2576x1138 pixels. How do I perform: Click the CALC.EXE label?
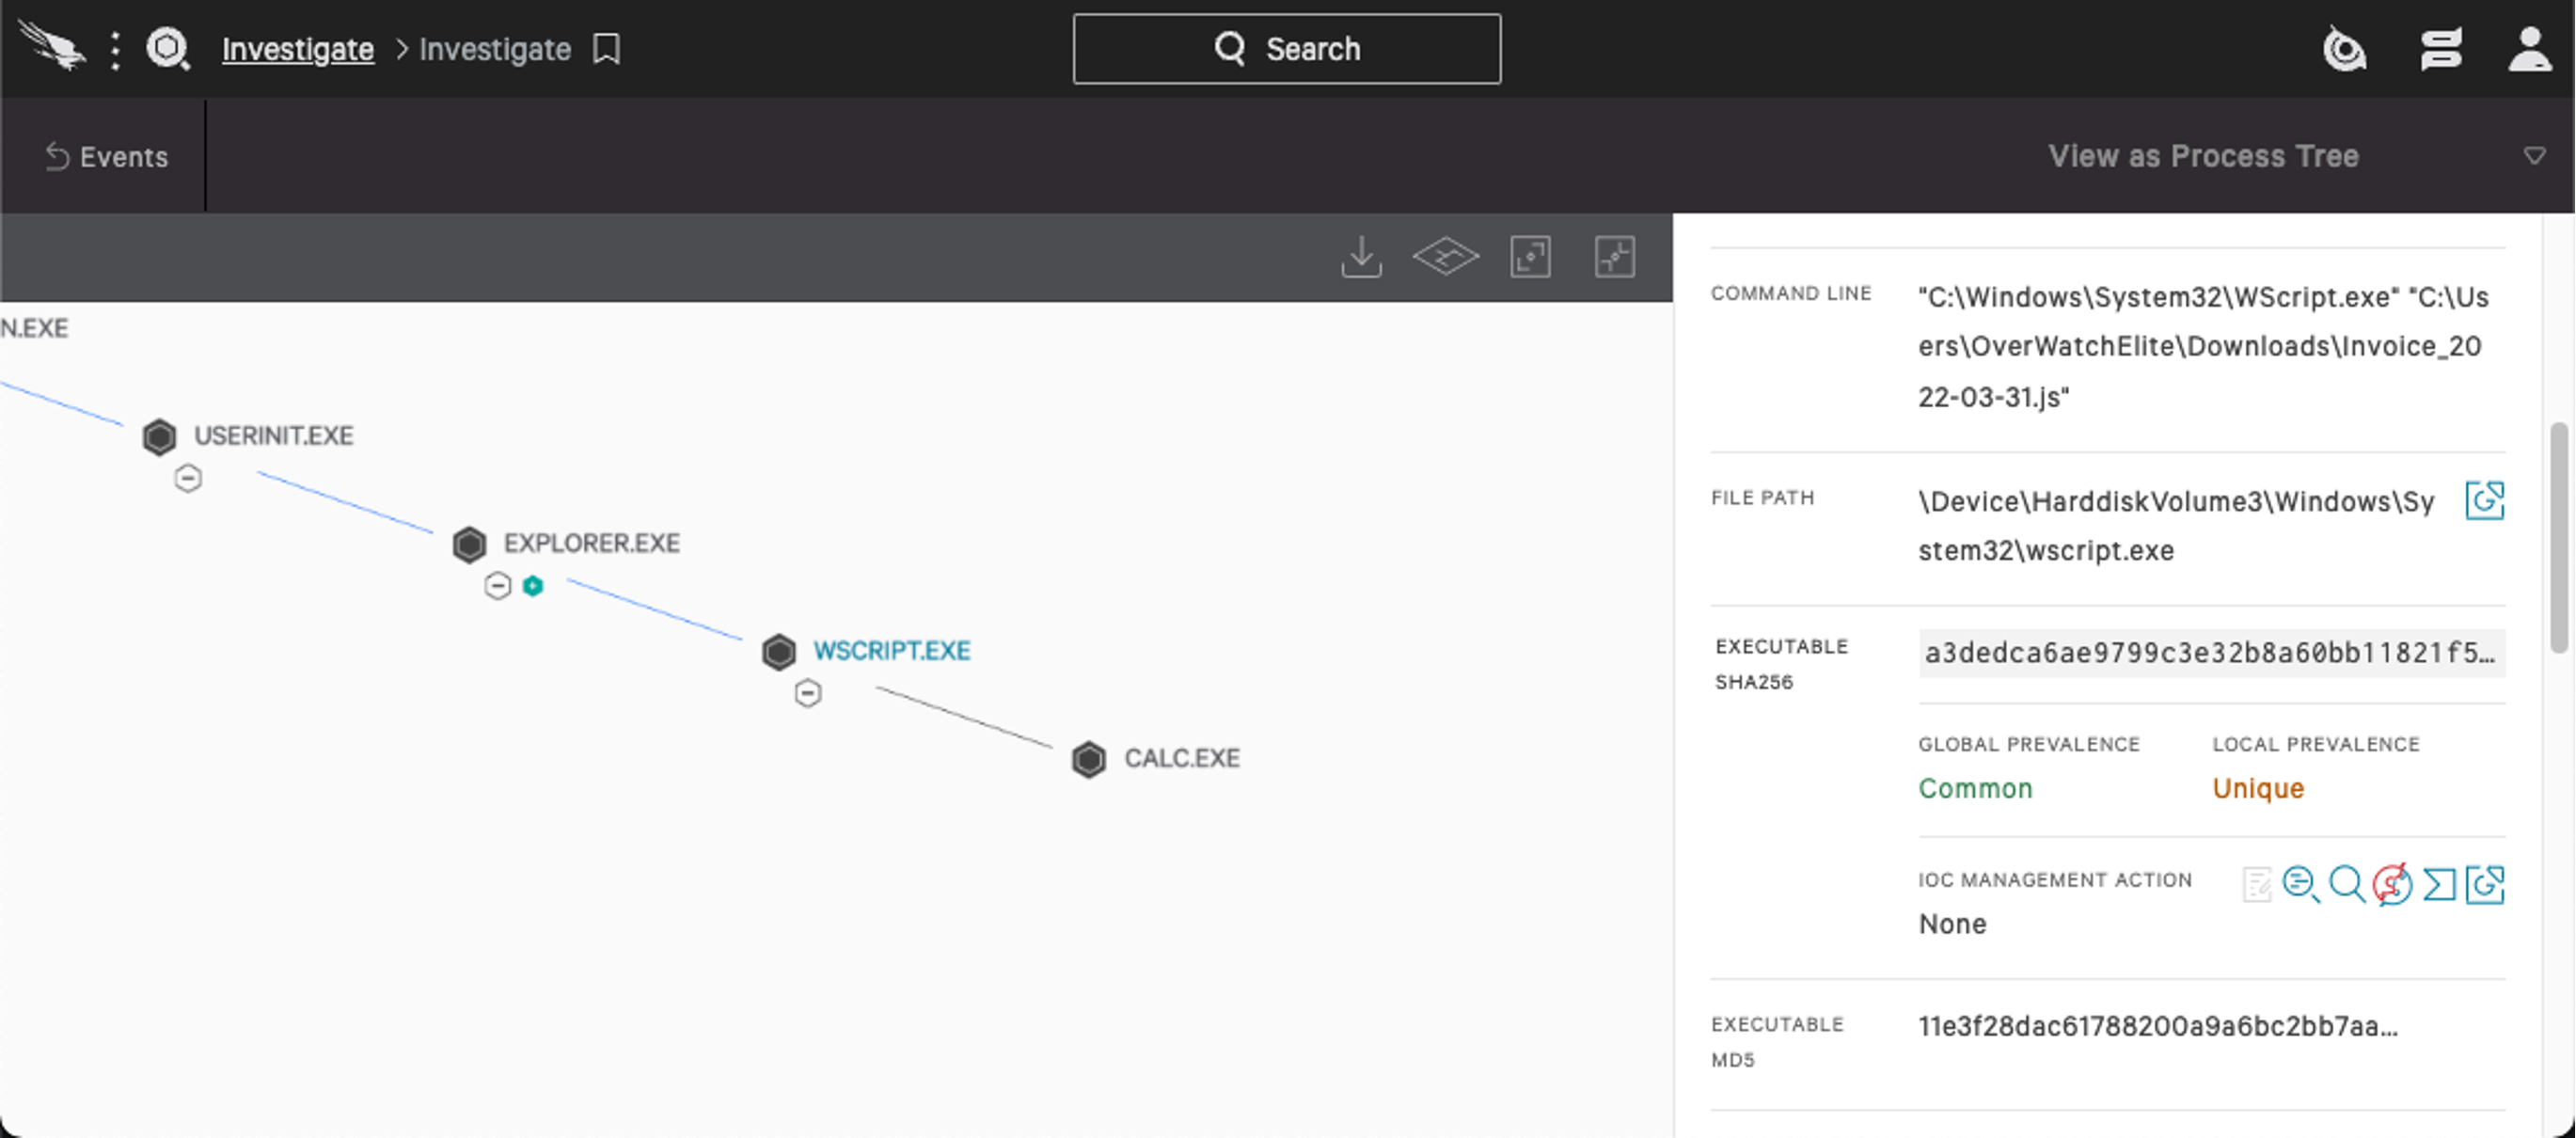[1182, 758]
